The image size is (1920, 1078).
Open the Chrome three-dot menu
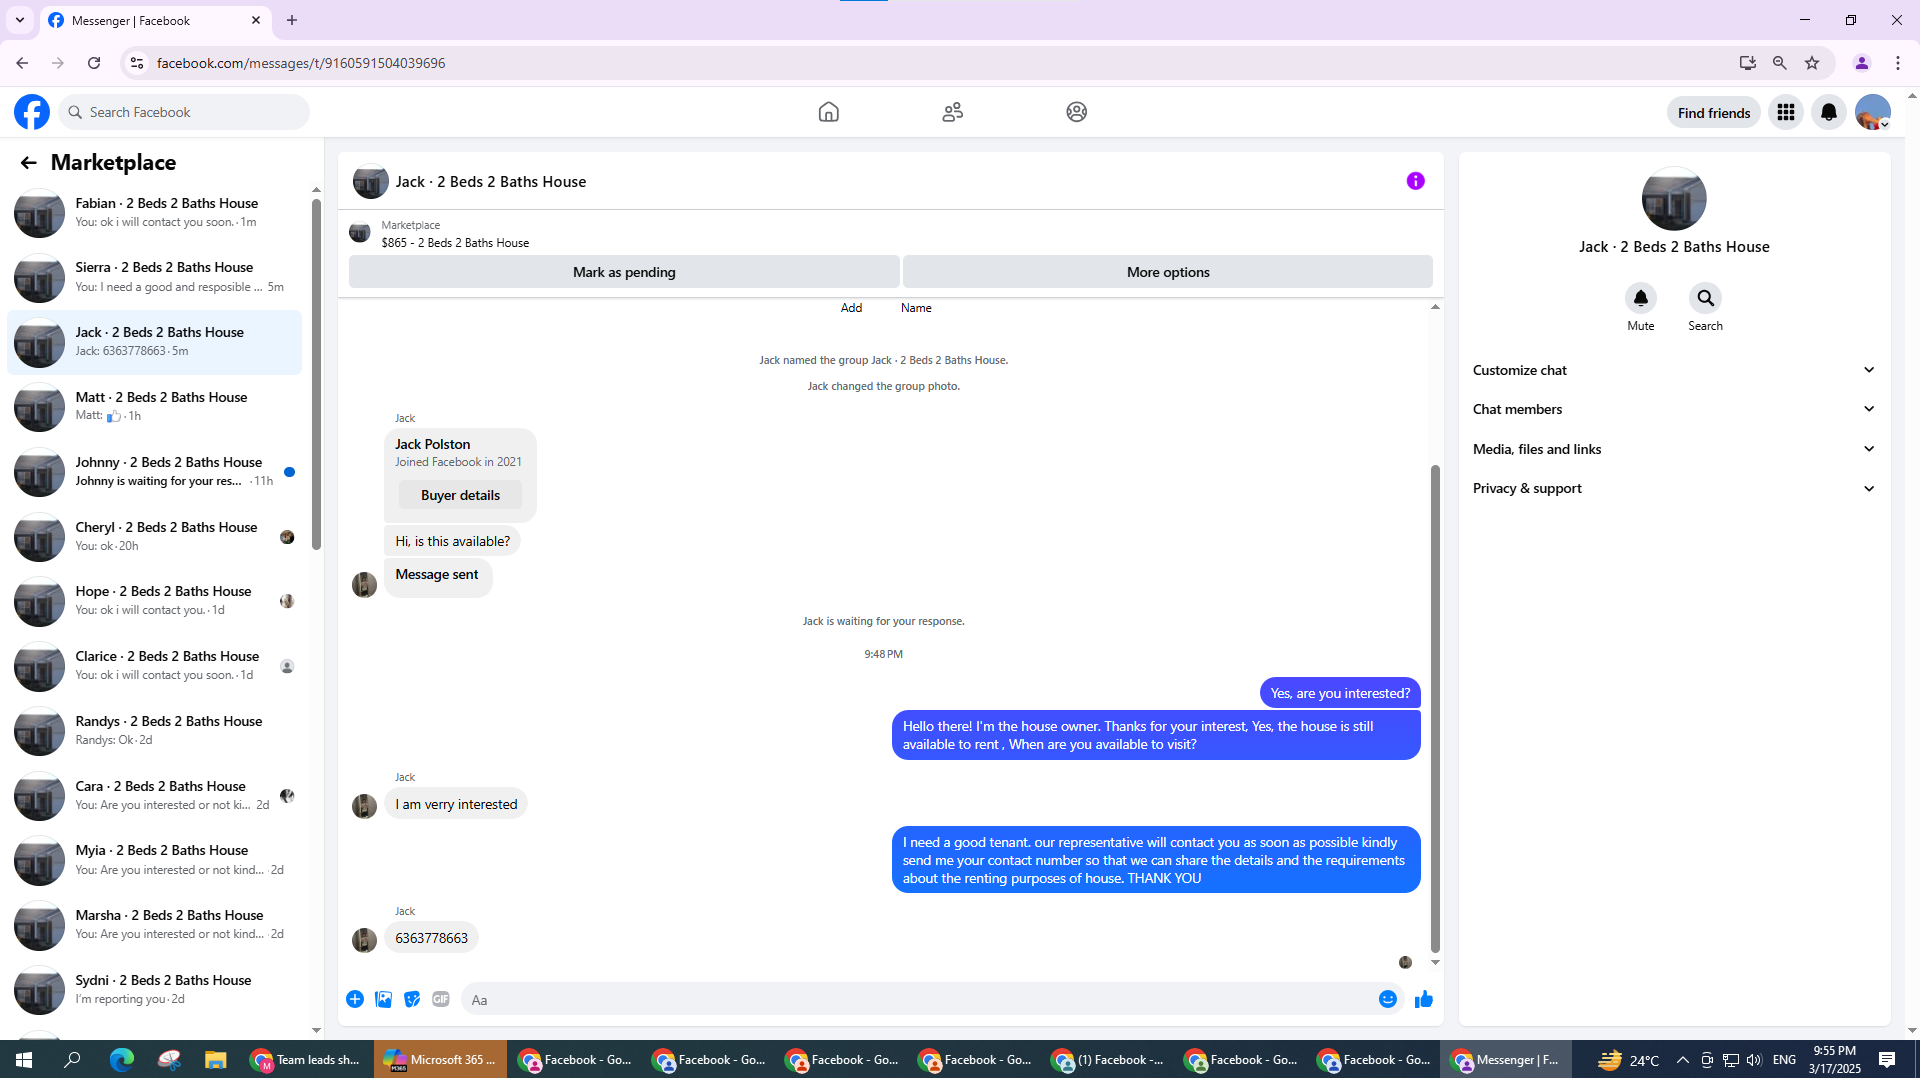point(1898,63)
